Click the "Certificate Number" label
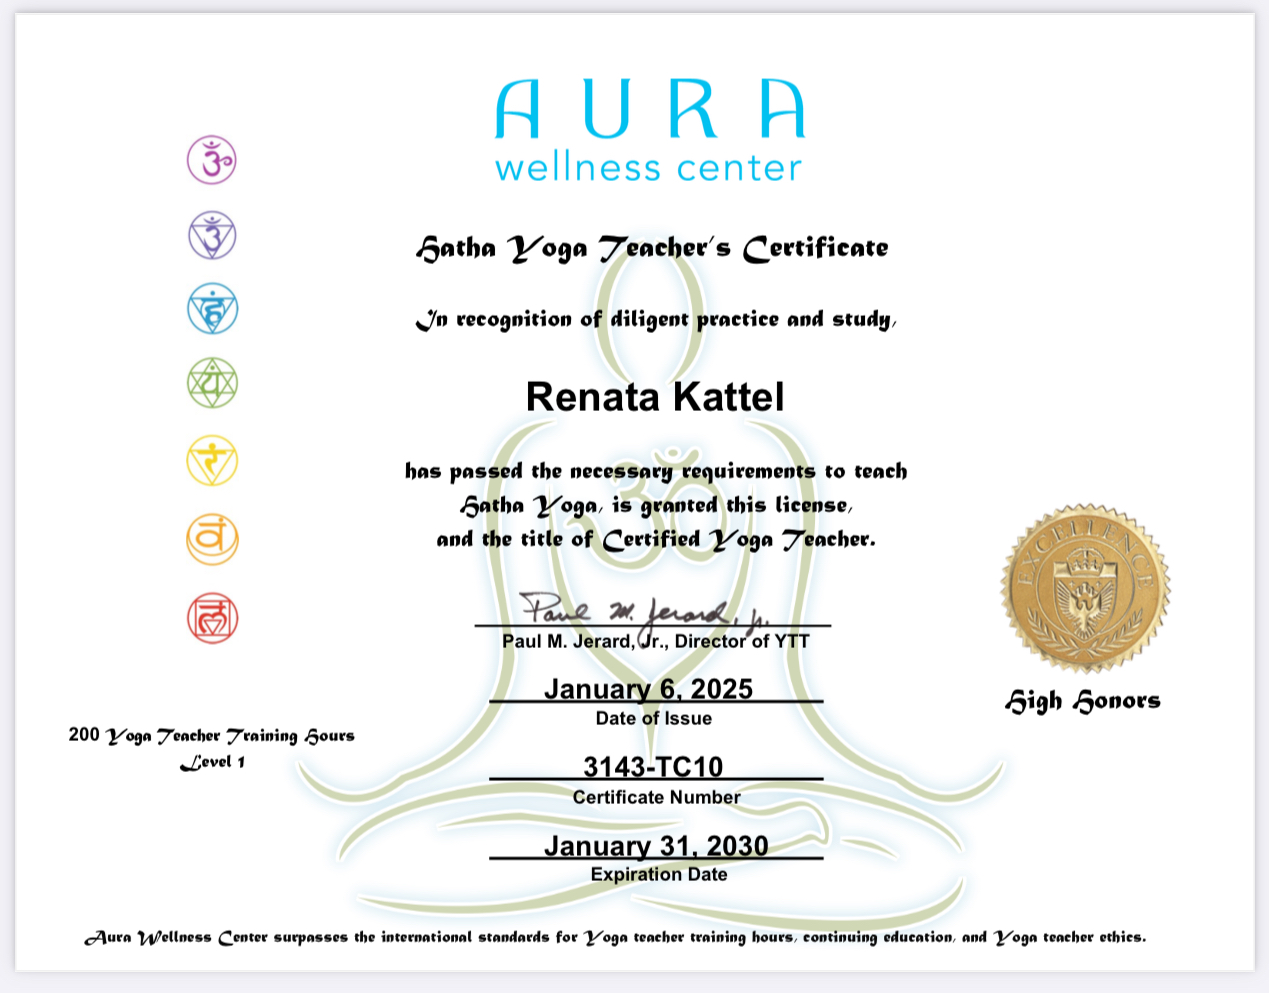 pos(657,797)
